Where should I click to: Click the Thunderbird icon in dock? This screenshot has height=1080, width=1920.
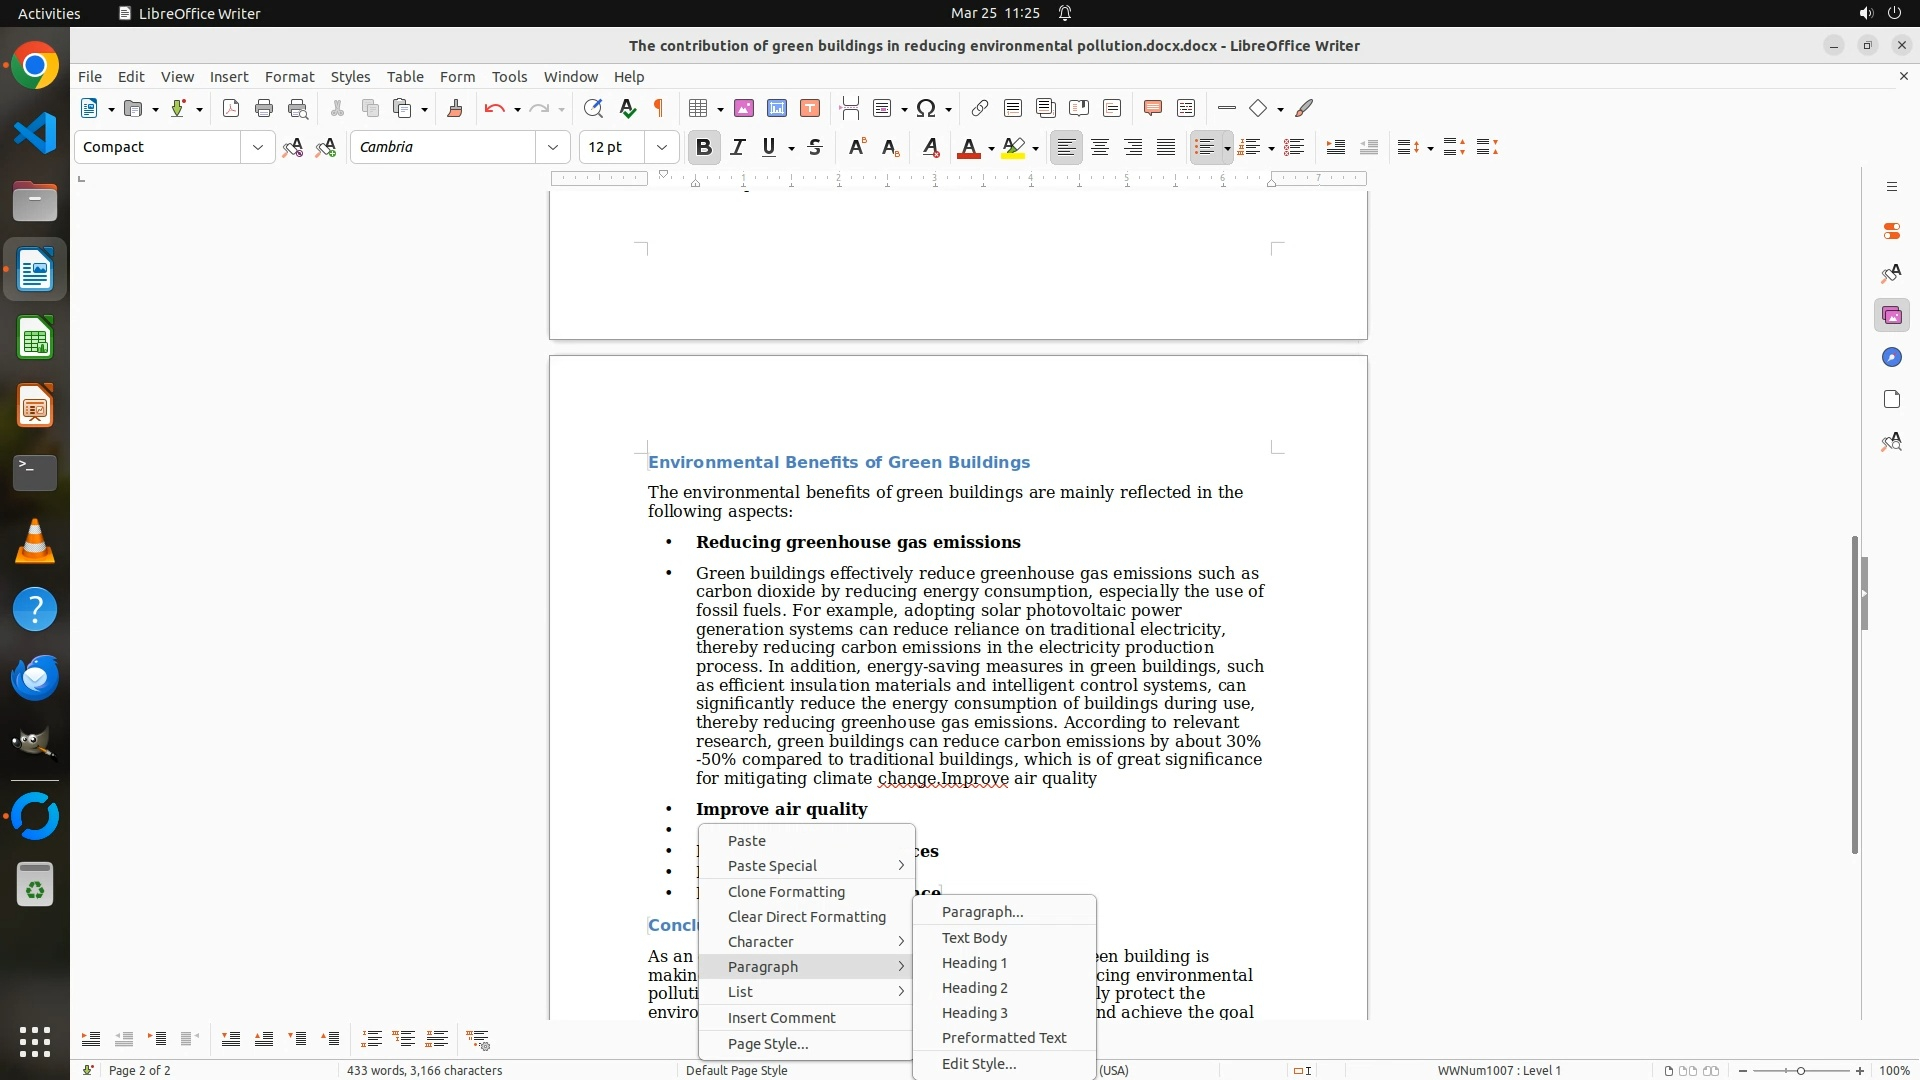pyautogui.click(x=35, y=678)
